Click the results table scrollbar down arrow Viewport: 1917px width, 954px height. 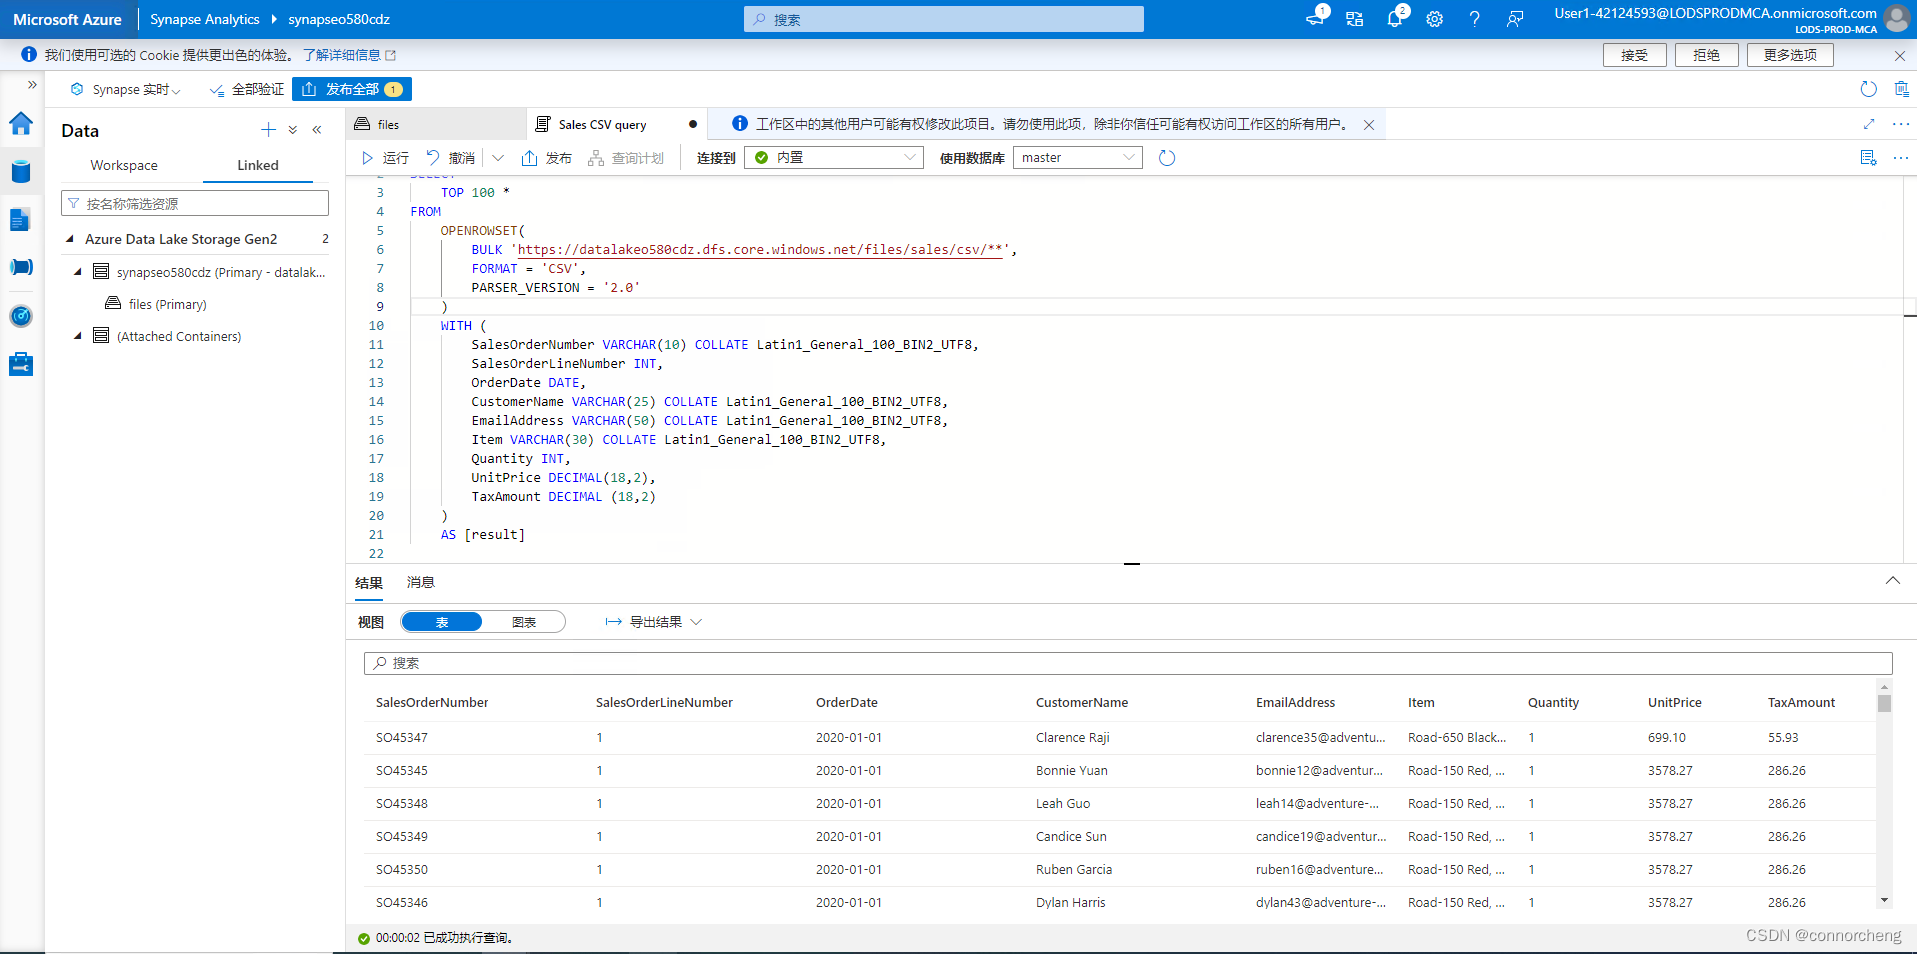1884,901
